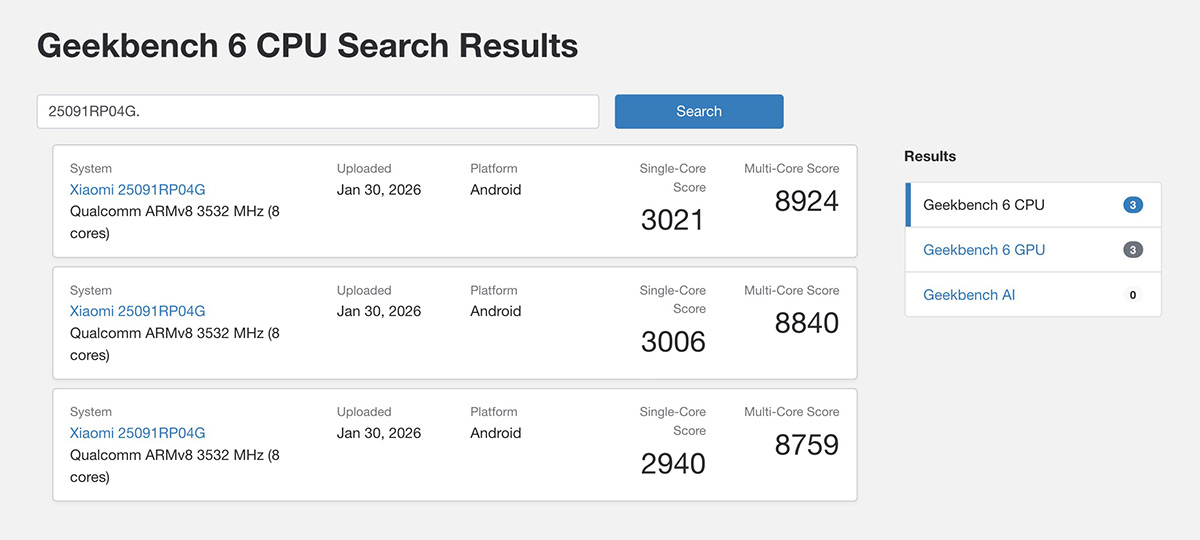Click the Geekbench 6 CPU Search Results heading
This screenshot has height=540, width=1200.
307,45
